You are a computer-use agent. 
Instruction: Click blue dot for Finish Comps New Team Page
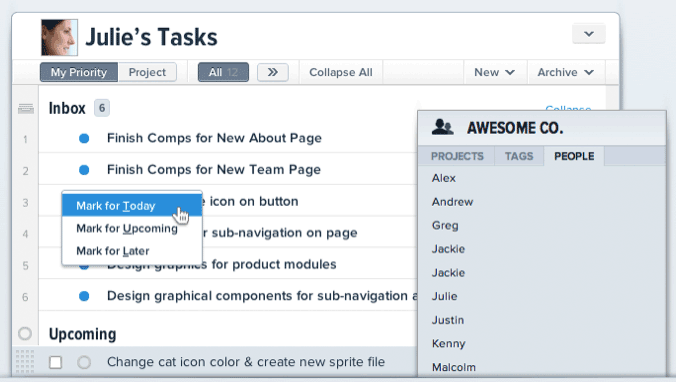[84, 170]
